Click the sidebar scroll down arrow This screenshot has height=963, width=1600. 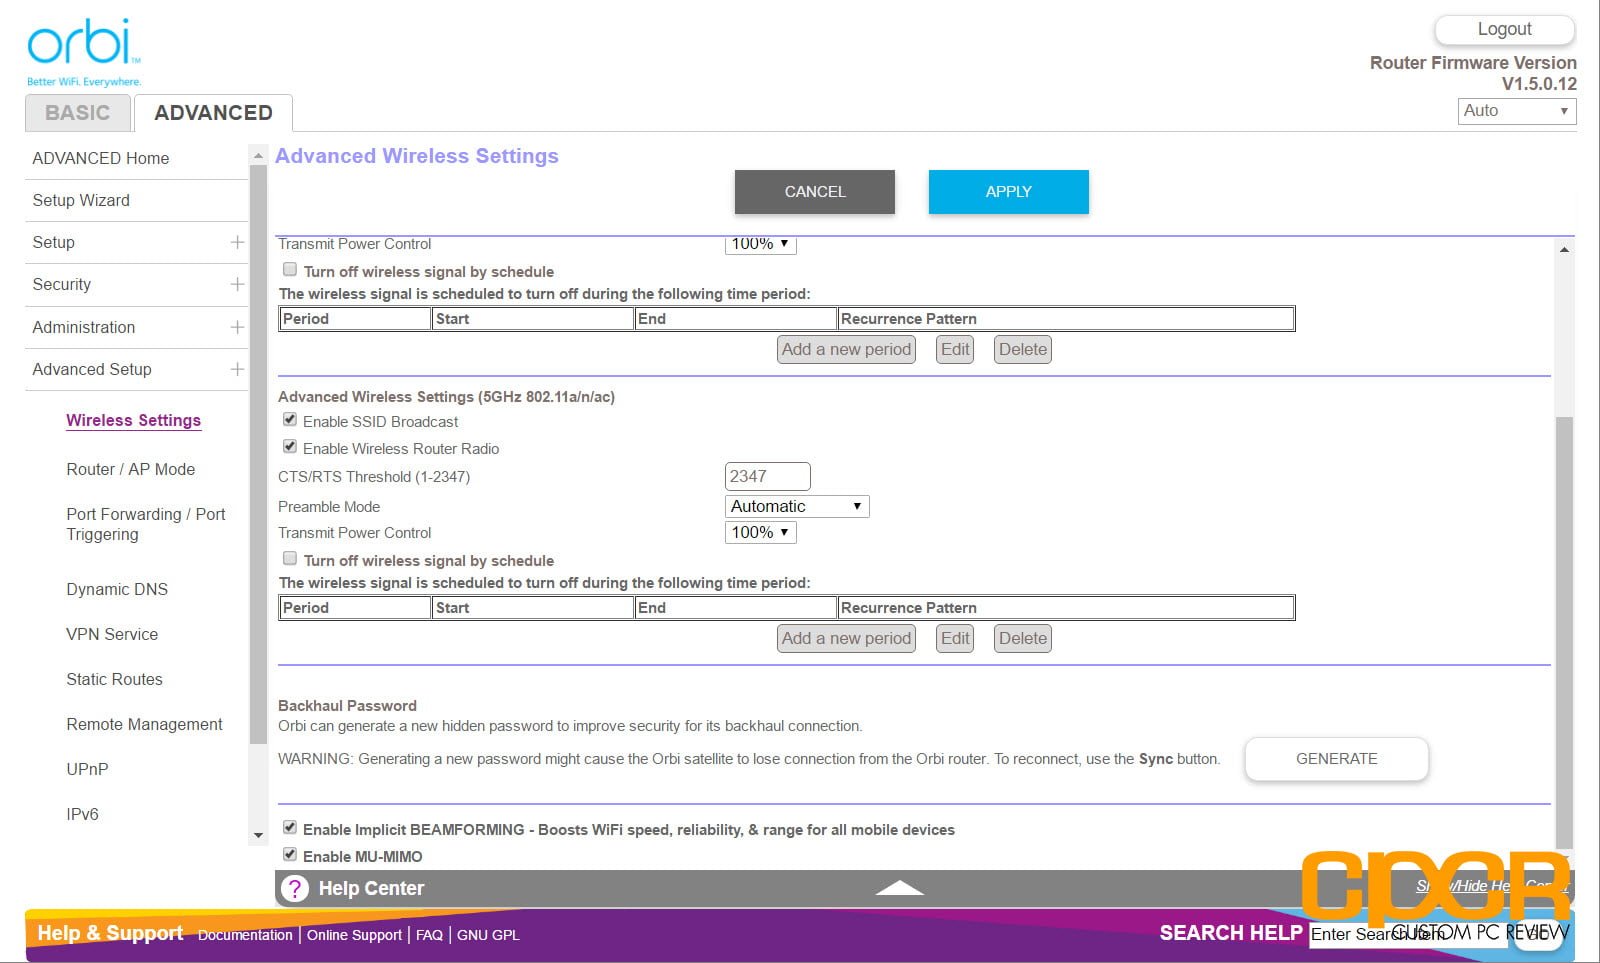pyautogui.click(x=258, y=835)
